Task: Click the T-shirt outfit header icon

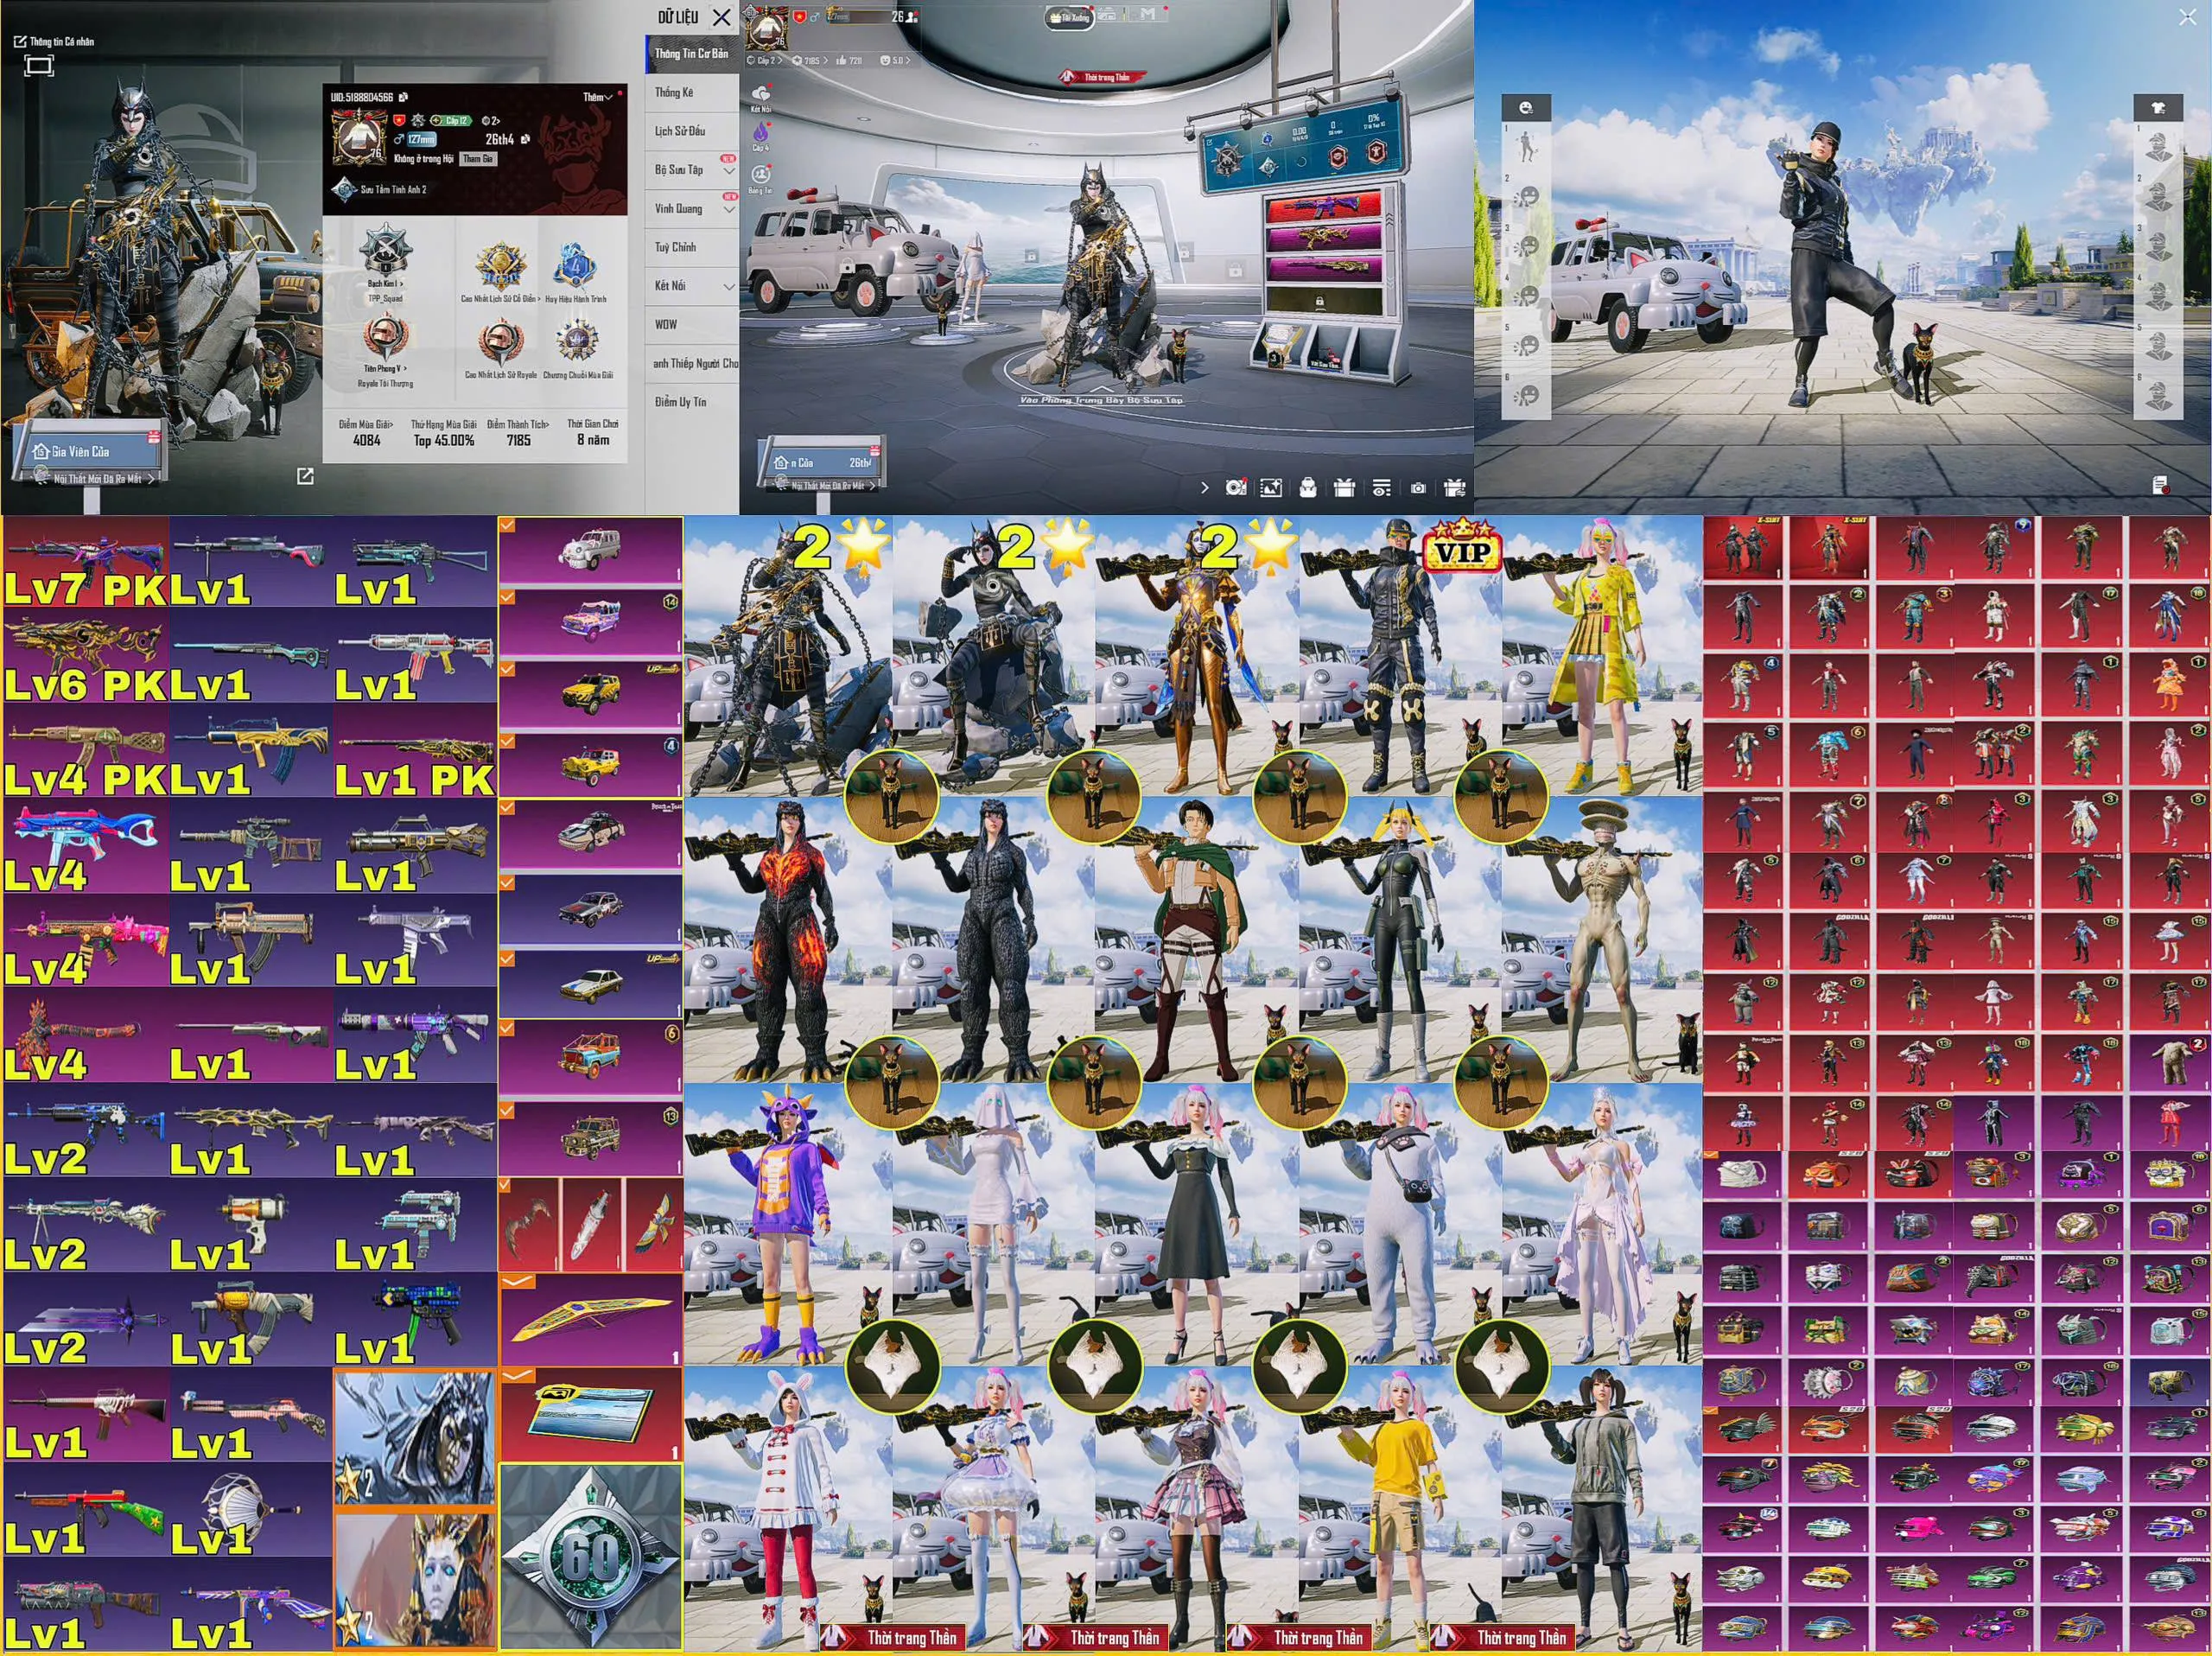Action: (x=2159, y=107)
